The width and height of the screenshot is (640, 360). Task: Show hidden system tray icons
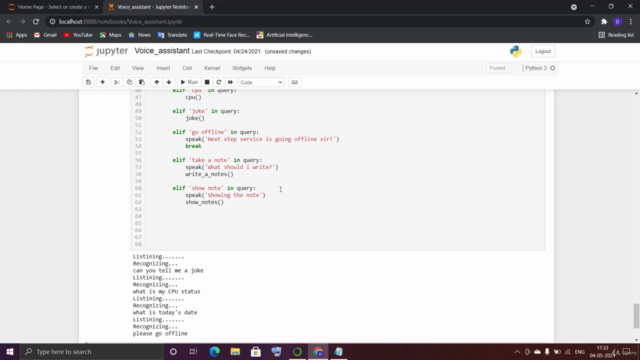click(517, 352)
